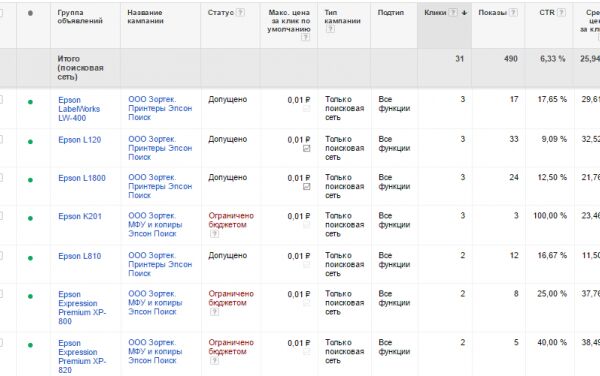Open ad group Epson L810
600x376 pixels.
[x=80, y=256]
